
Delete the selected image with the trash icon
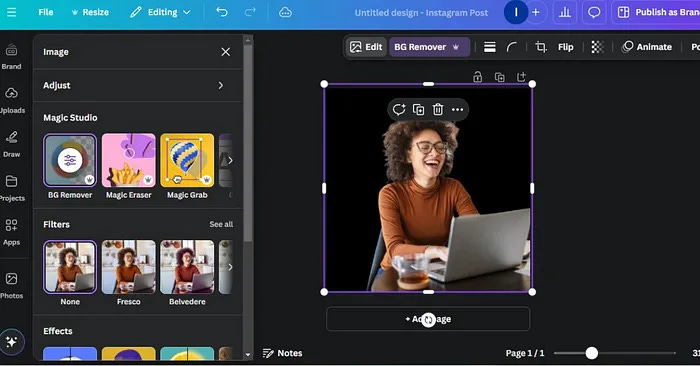click(x=438, y=109)
